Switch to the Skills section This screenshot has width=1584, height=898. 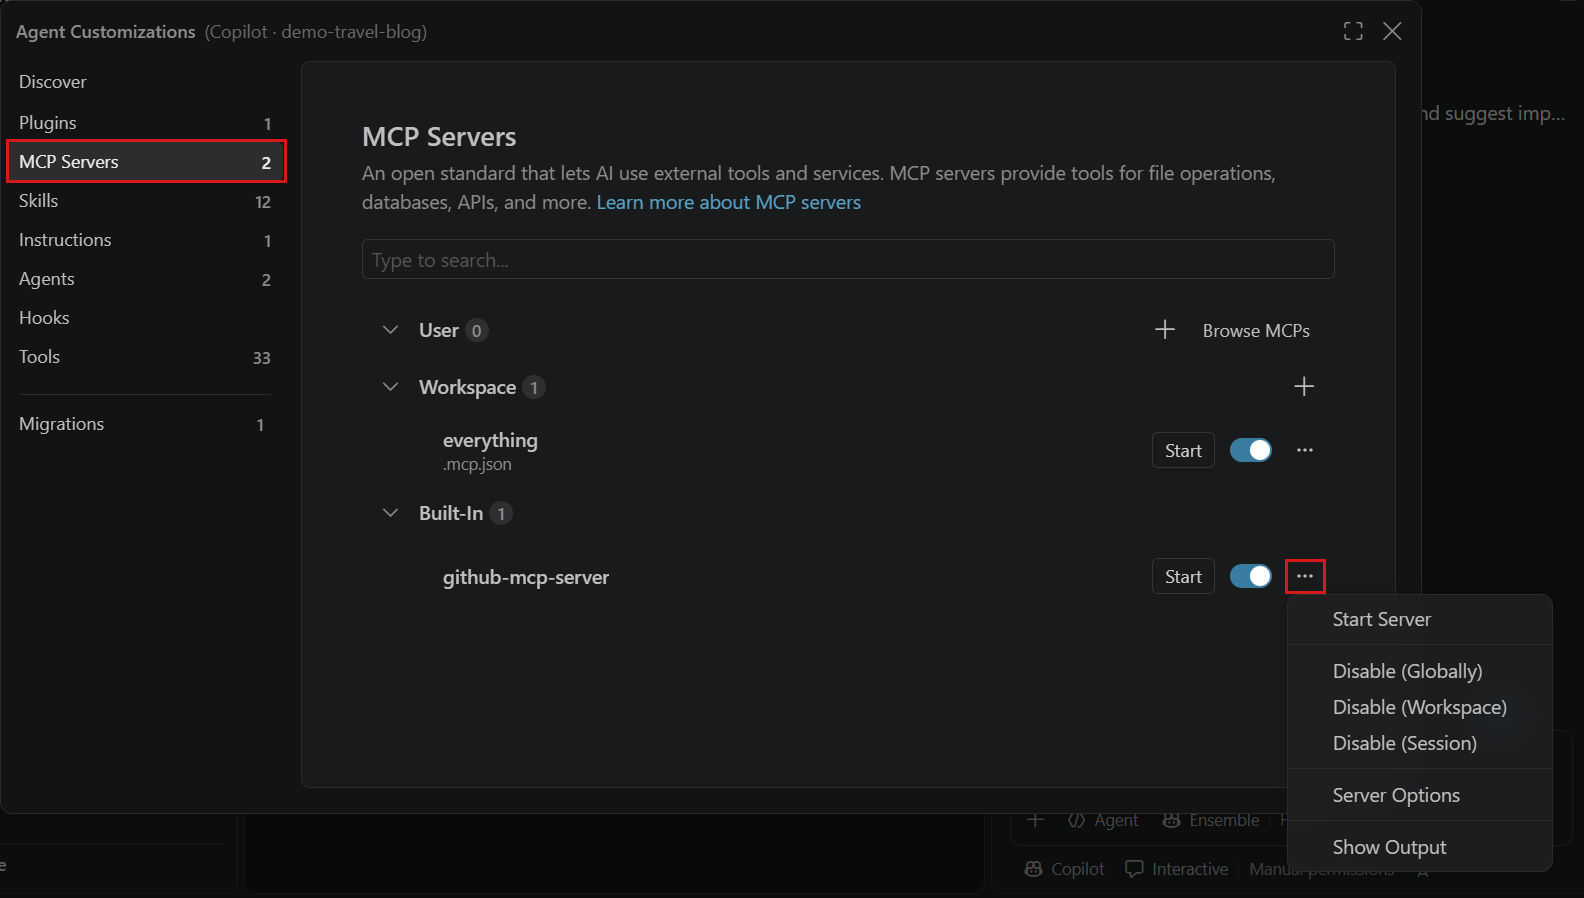pyautogui.click(x=145, y=201)
